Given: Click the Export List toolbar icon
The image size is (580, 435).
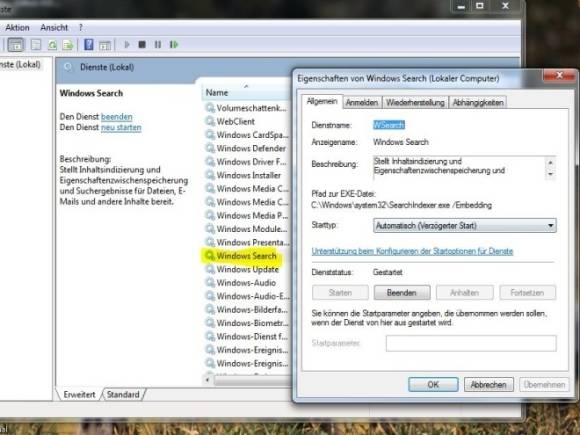Looking at the screenshot, I should click(68, 45).
